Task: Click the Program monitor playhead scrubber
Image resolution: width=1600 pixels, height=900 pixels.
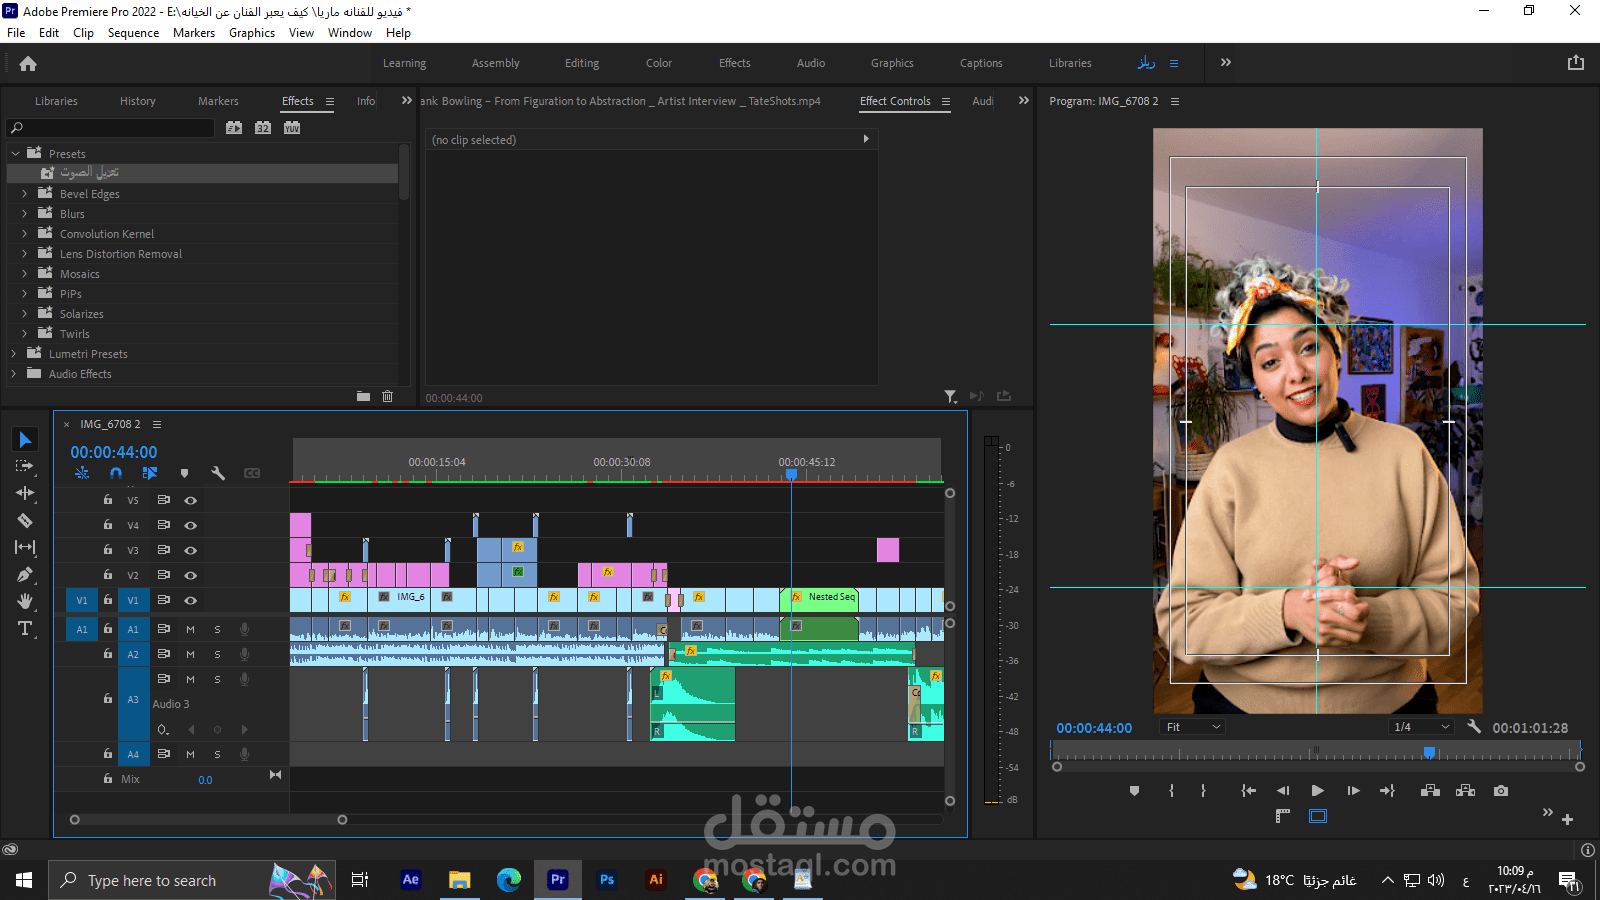Action: point(1430,753)
